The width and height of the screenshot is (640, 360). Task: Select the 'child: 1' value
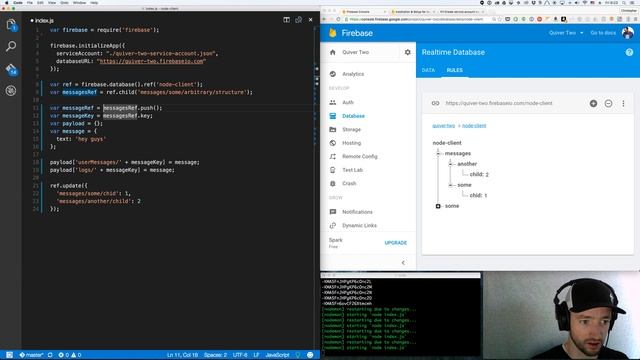[478, 196]
